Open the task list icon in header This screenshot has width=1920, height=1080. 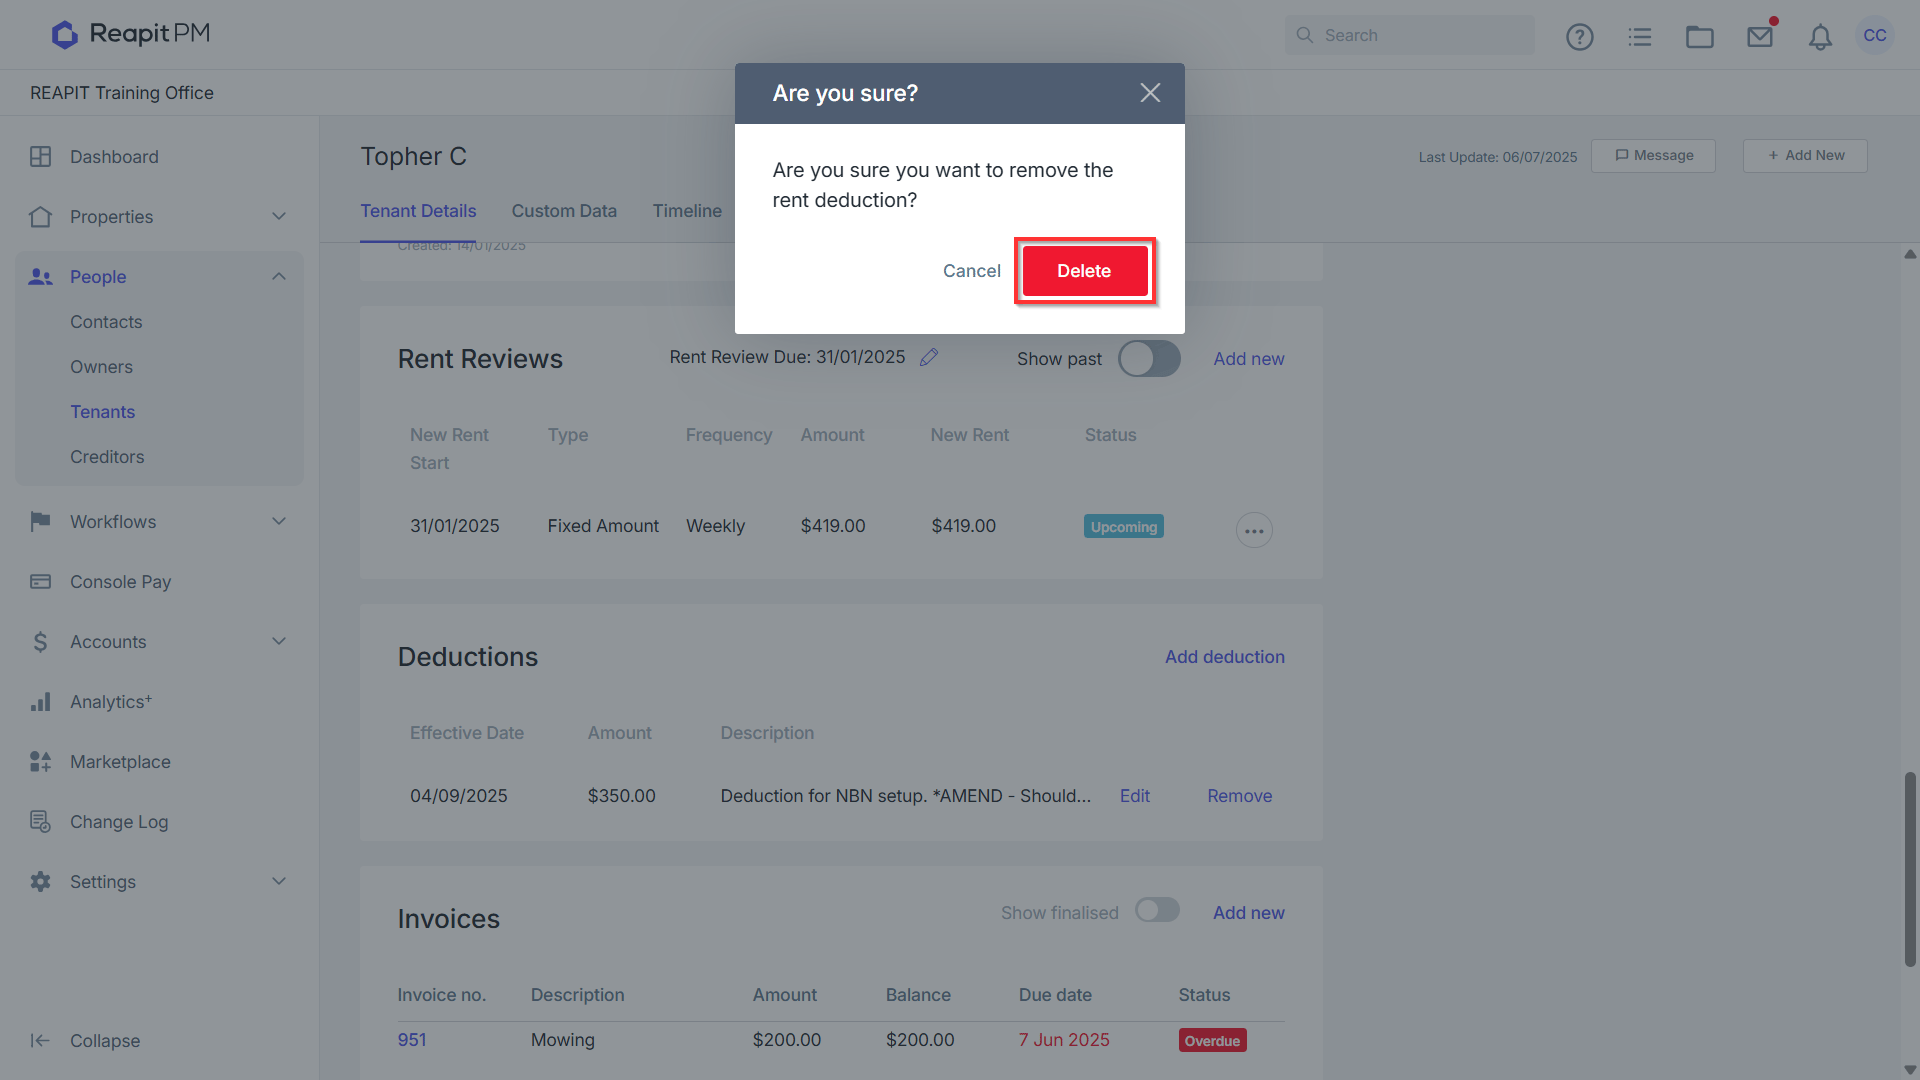tap(1640, 37)
